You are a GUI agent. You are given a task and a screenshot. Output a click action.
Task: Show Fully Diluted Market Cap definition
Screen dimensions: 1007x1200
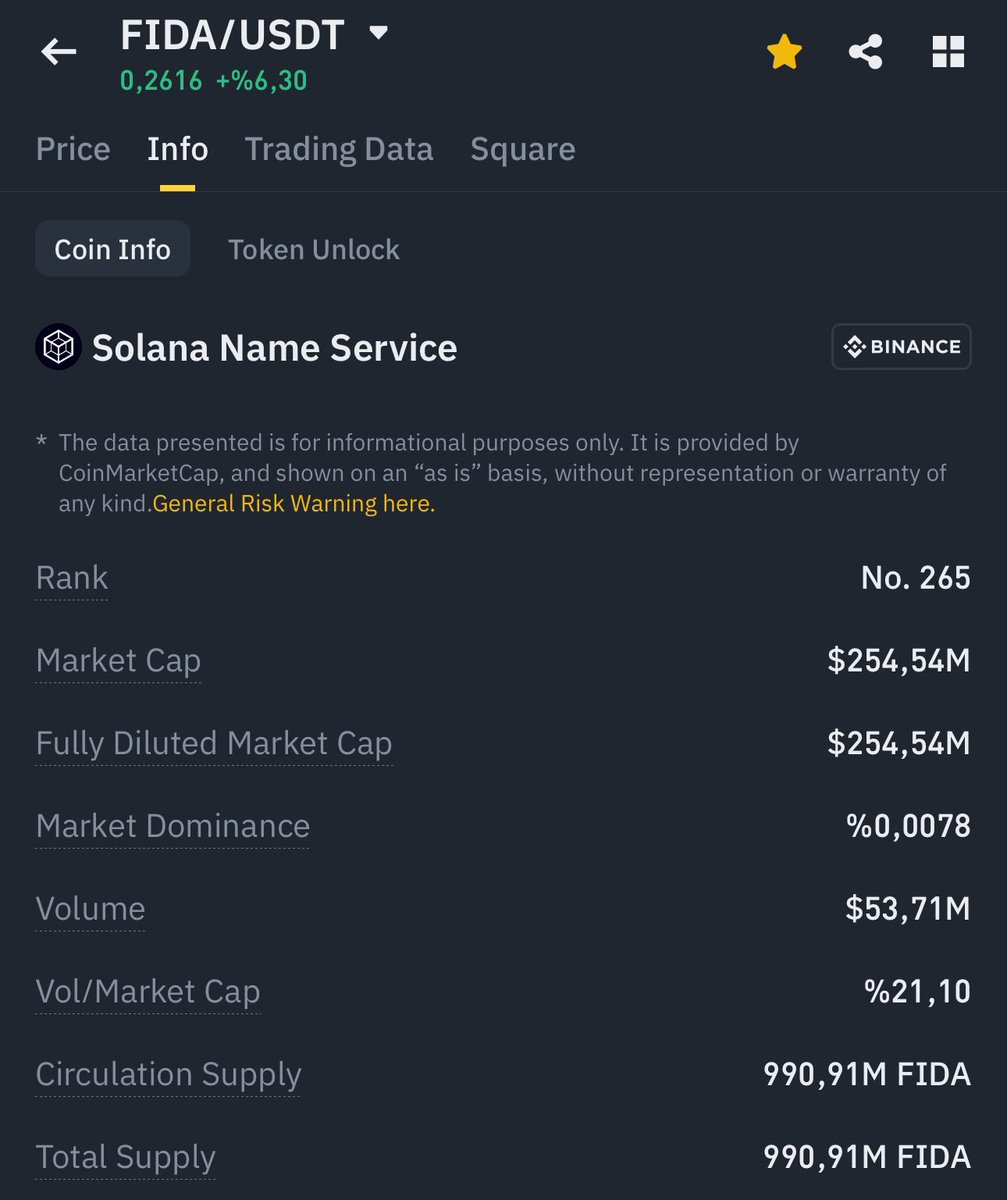click(x=214, y=744)
